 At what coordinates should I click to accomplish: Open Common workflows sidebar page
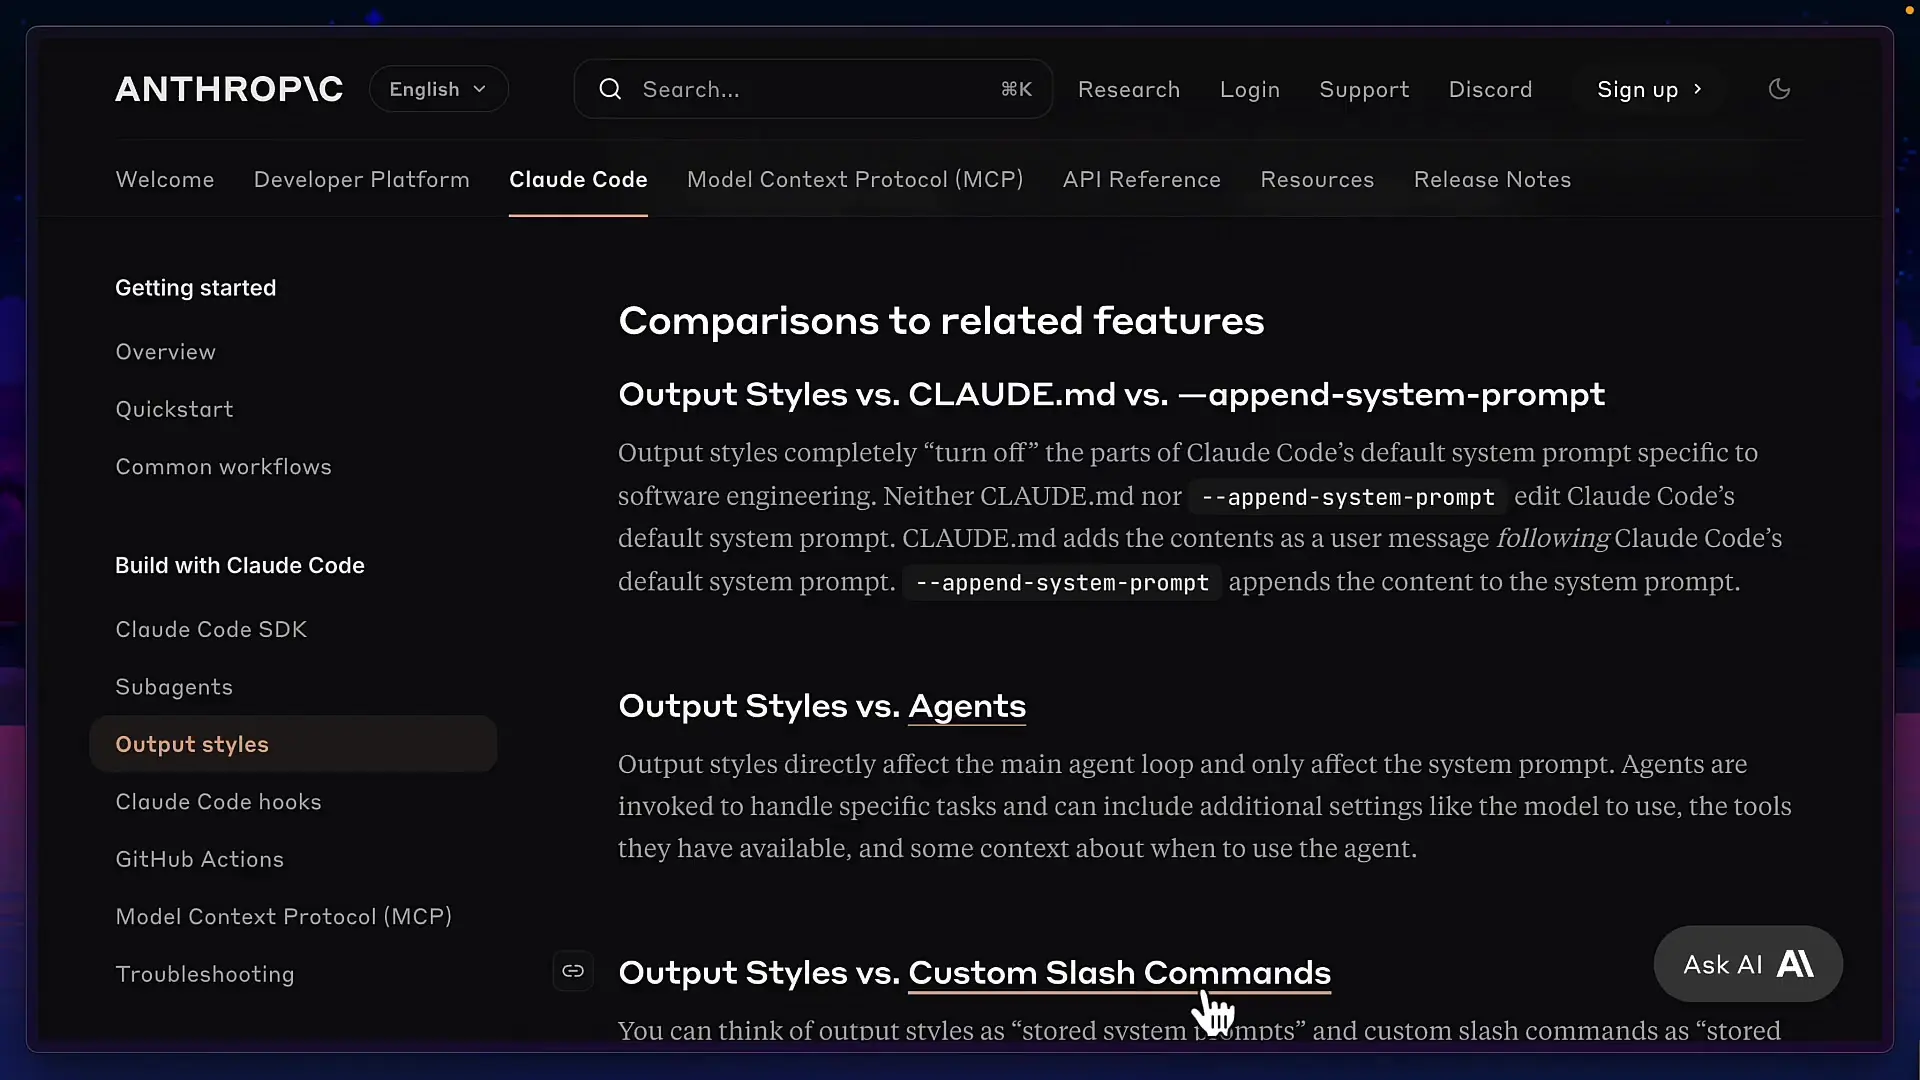[223, 467]
